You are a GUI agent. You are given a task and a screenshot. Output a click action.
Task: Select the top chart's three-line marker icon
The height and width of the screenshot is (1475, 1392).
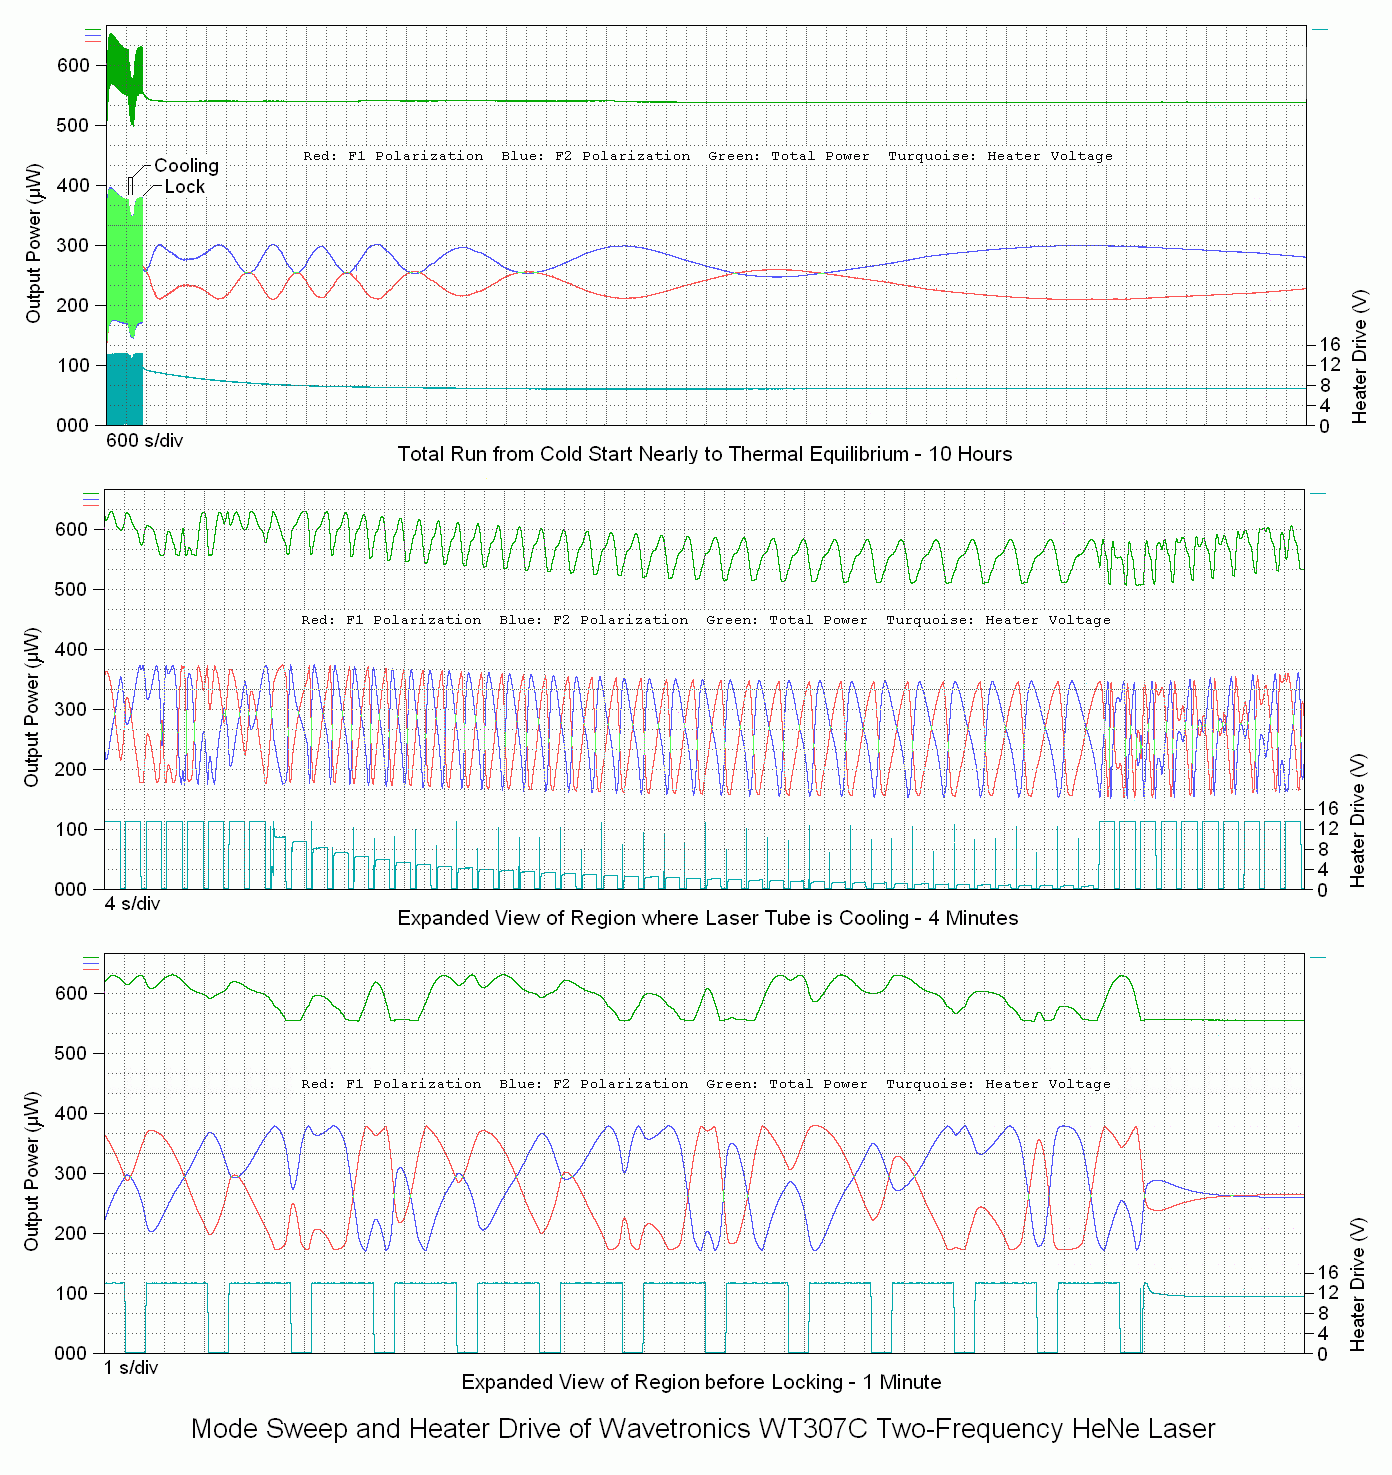(x=93, y=35)
